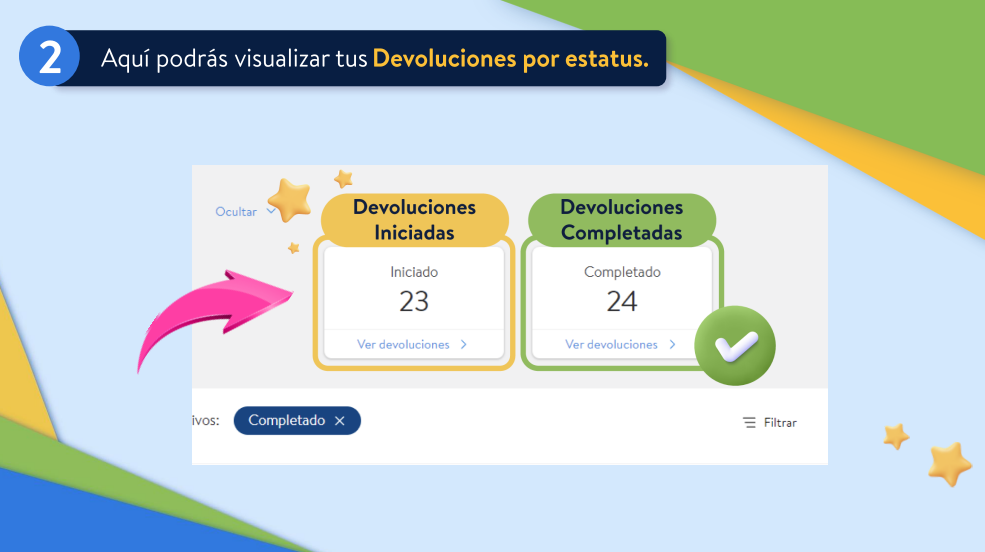The height and width of the screenshot is (552, 985).
Task: Open Ver devoluciones link under Completado
Action: (611, 345)
